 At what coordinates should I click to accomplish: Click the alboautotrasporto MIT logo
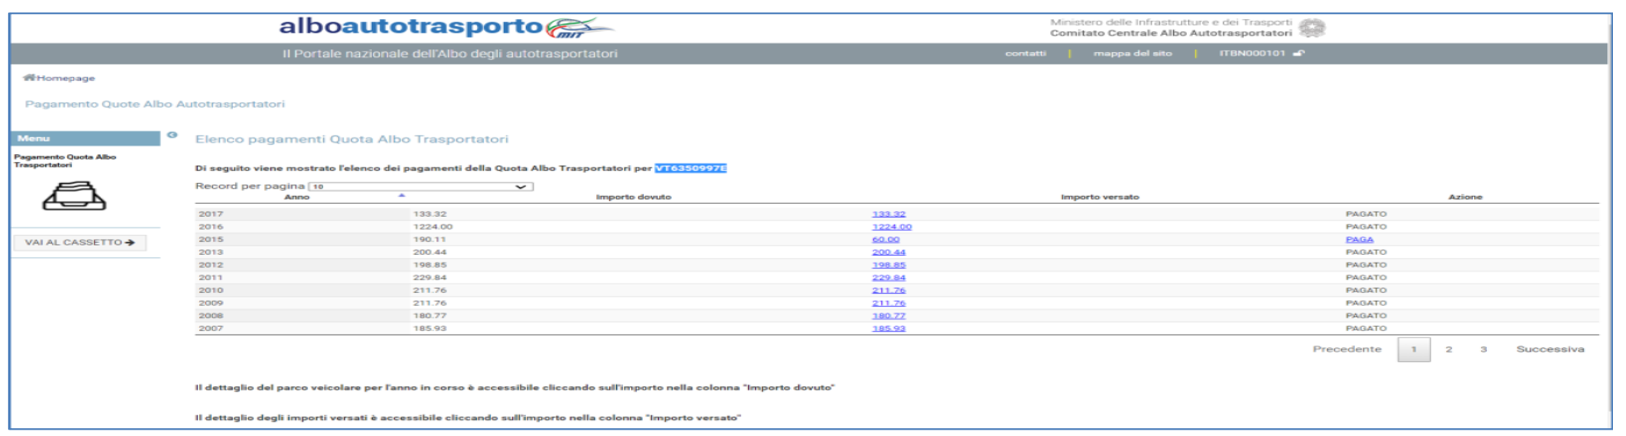point(445,27)
